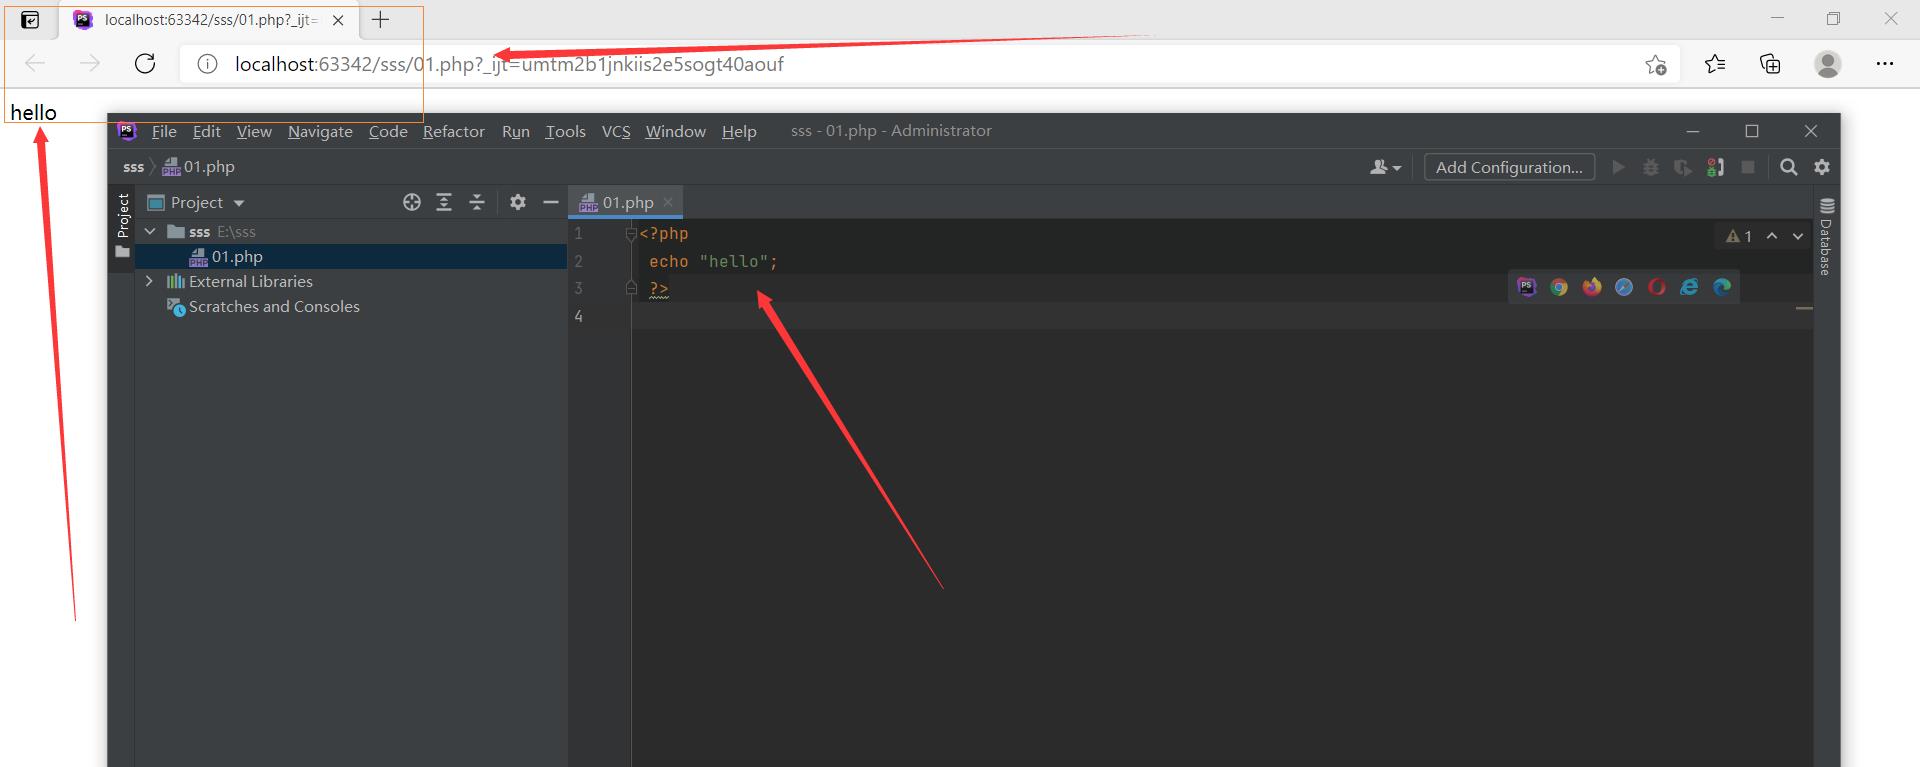Toggle Project tool window side tab
This screenshot has width=1920, height=767.
tap(123, 226)
